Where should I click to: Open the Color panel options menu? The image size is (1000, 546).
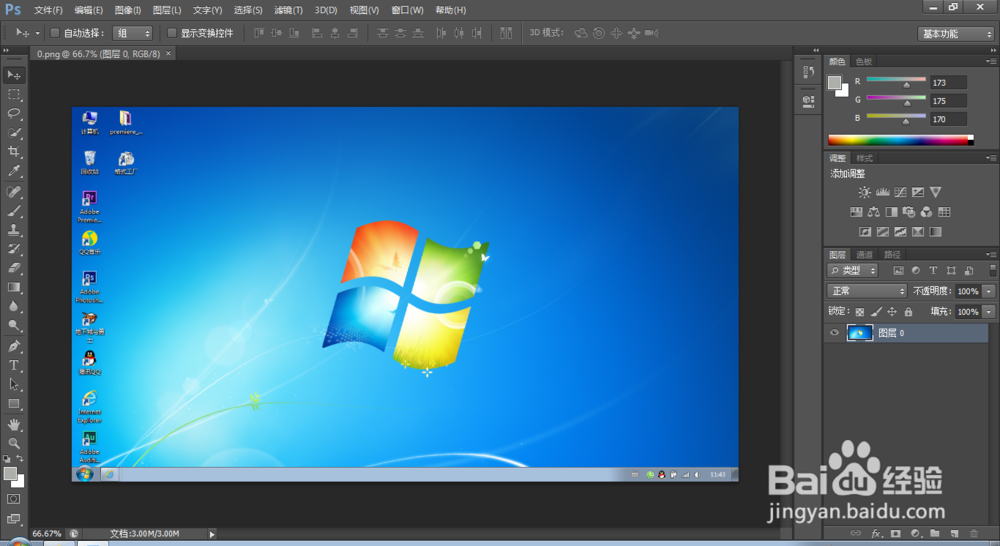990,61
